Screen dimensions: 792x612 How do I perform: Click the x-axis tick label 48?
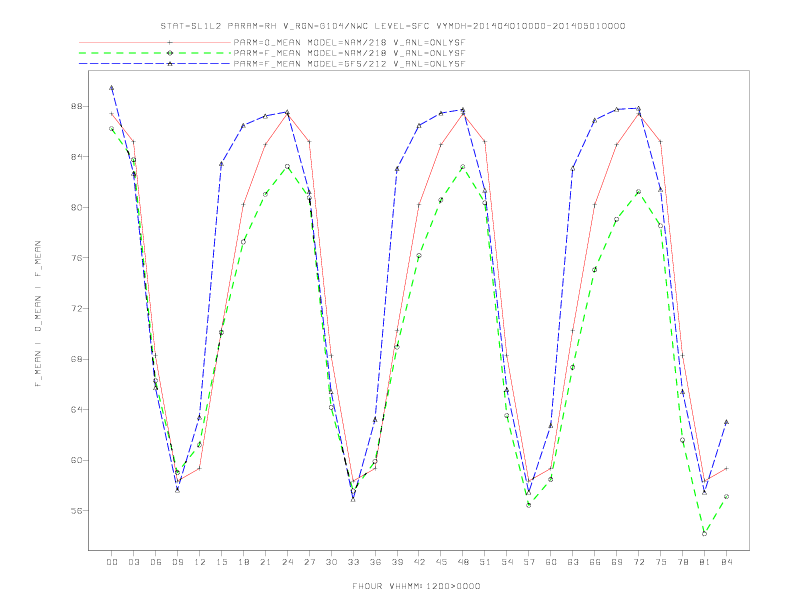pos(463,562)
